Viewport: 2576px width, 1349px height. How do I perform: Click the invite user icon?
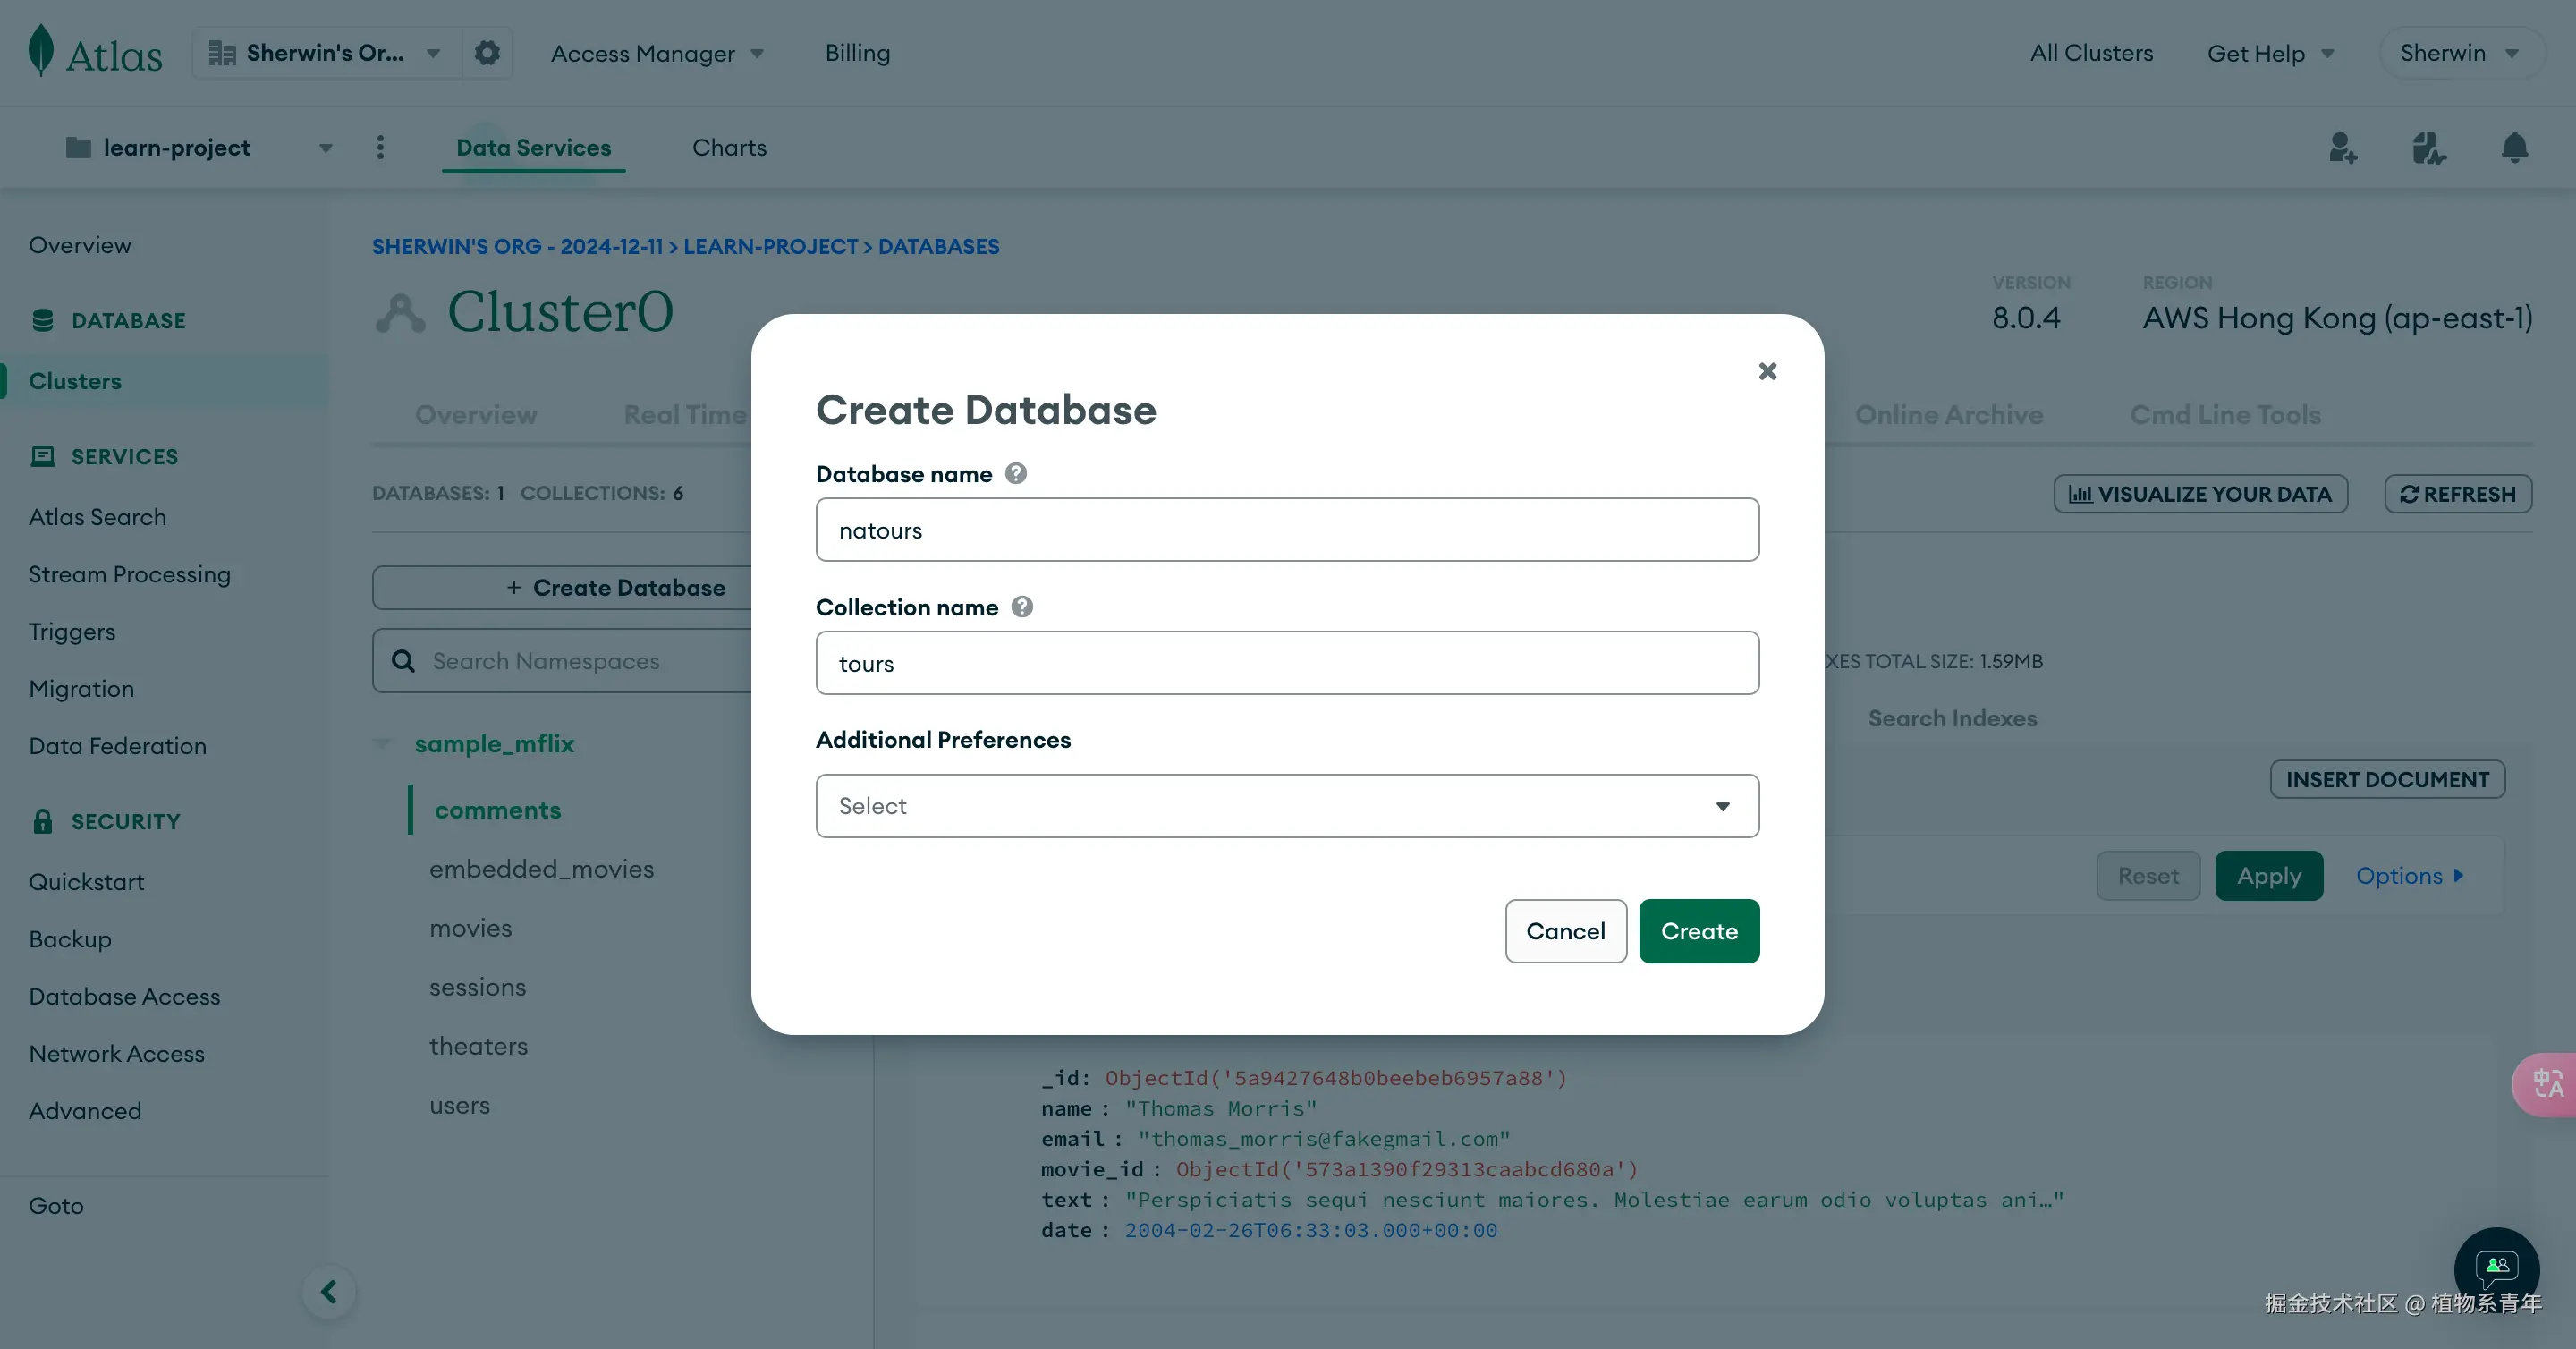pos(2342,148)
